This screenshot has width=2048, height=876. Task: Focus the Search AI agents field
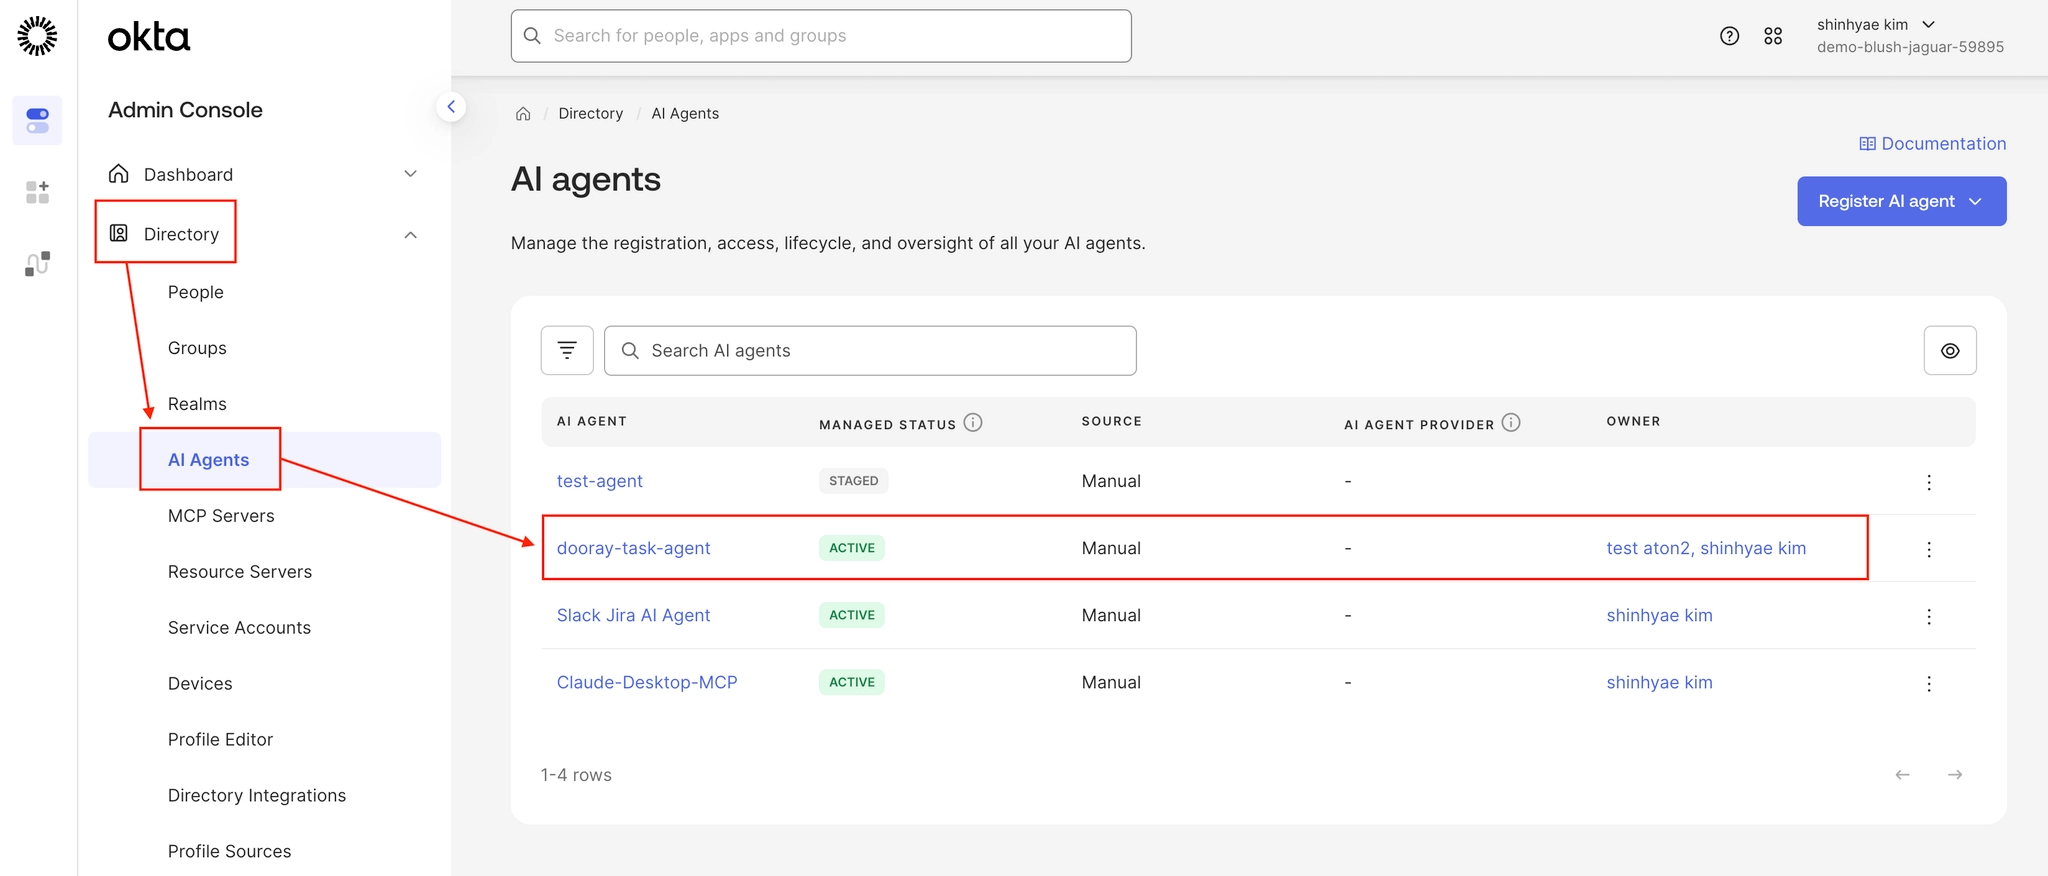(x=870, y=351)
